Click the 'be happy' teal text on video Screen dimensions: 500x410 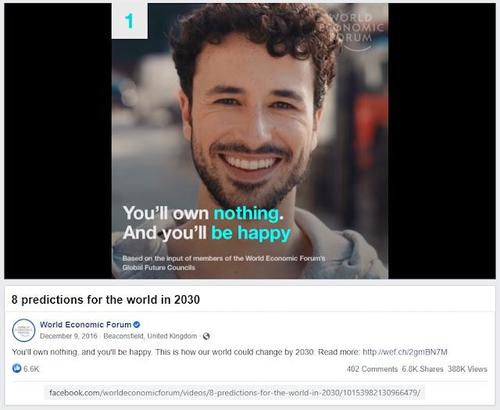251,233
